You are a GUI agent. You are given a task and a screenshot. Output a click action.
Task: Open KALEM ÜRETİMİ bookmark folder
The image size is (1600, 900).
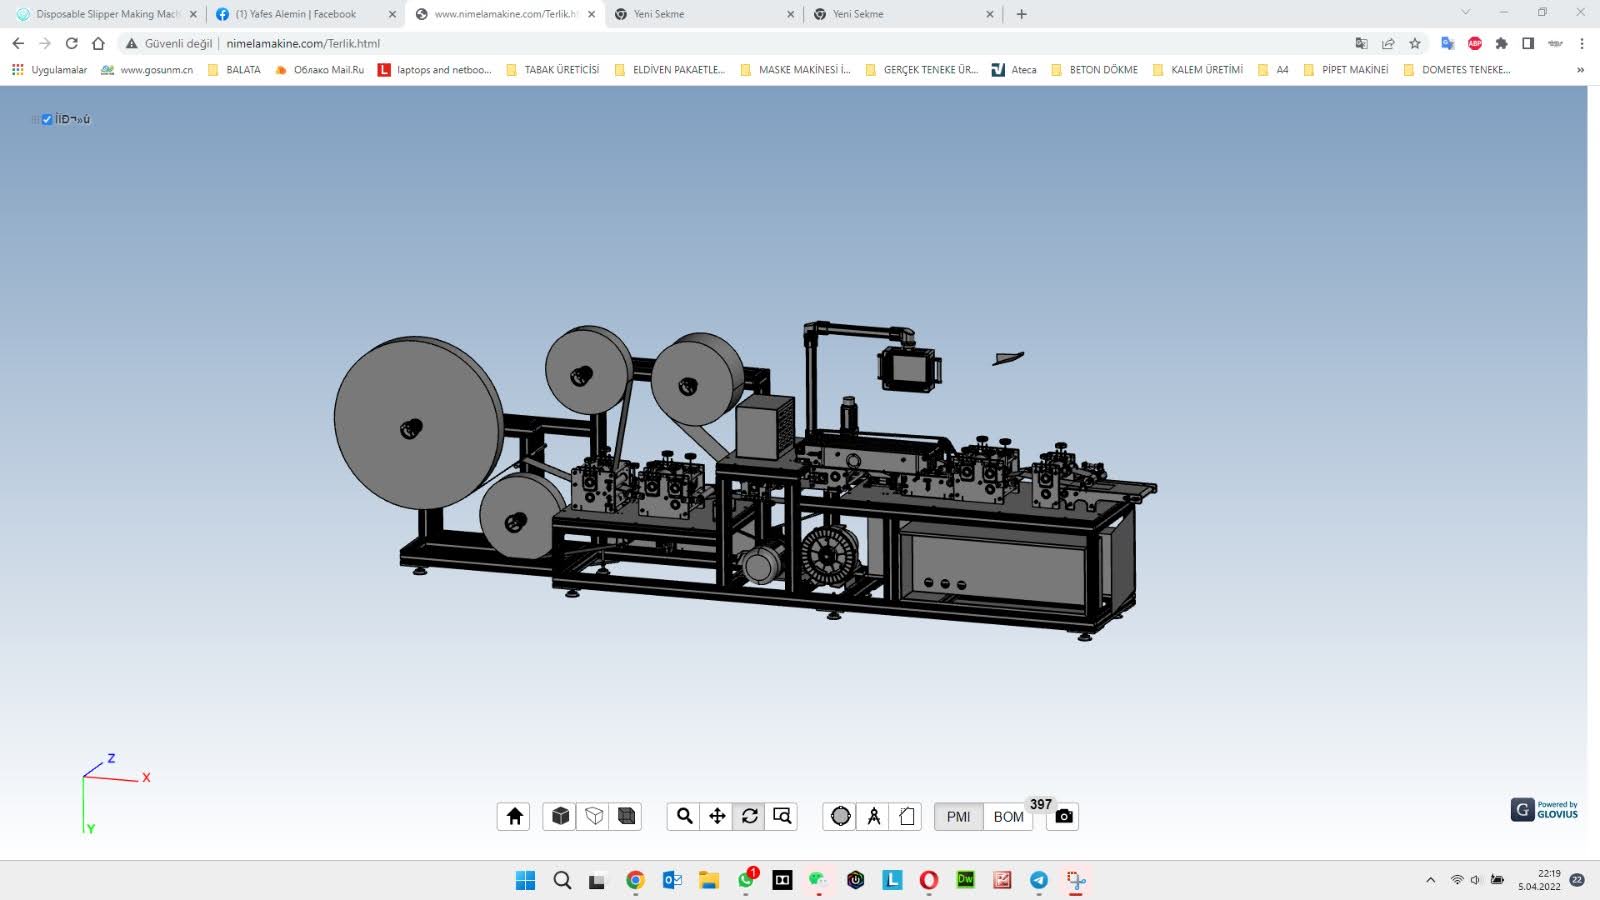point(1198,70)
